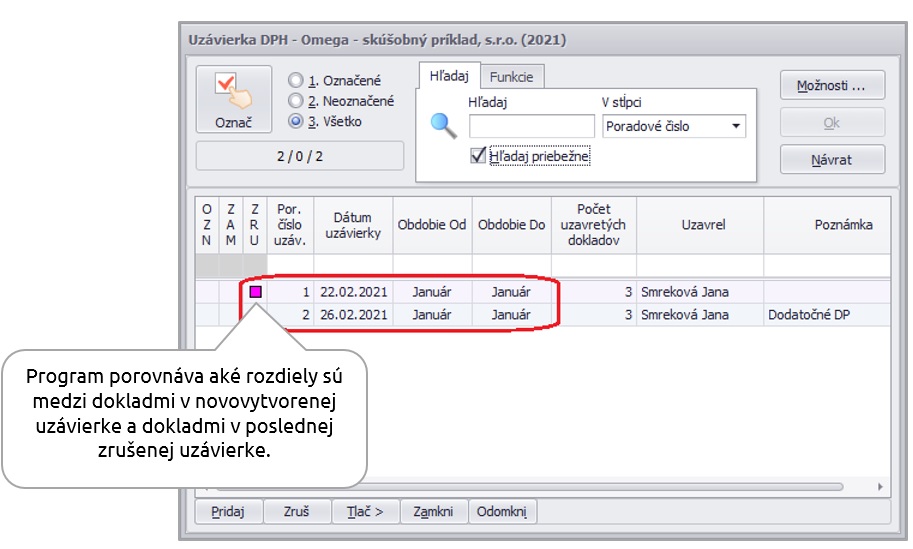Viewport: 913px width, 549px height.
Task: Click the magenta square marker in ZRU column
Action: point(255,292)
